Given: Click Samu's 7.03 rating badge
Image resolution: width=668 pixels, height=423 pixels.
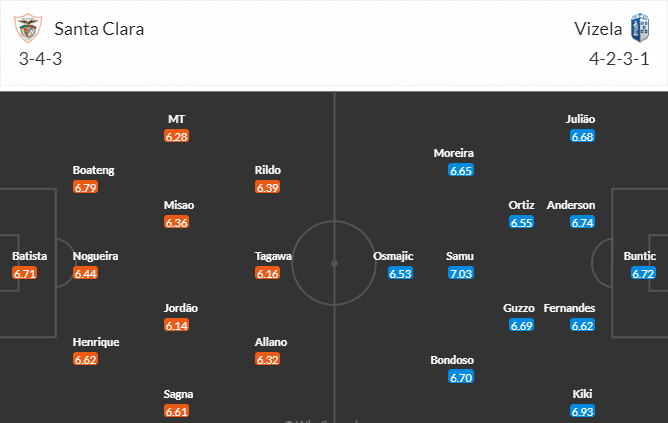Looking at the screenshot, I should pyautogui.click(x=460, y=273).
